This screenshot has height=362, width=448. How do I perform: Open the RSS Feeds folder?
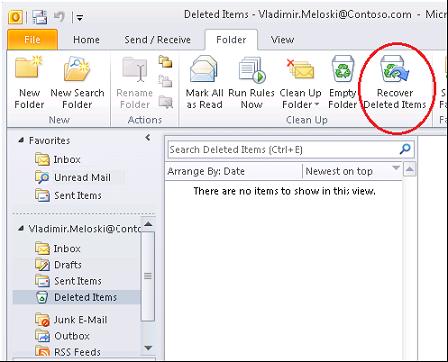pos(68,352)
